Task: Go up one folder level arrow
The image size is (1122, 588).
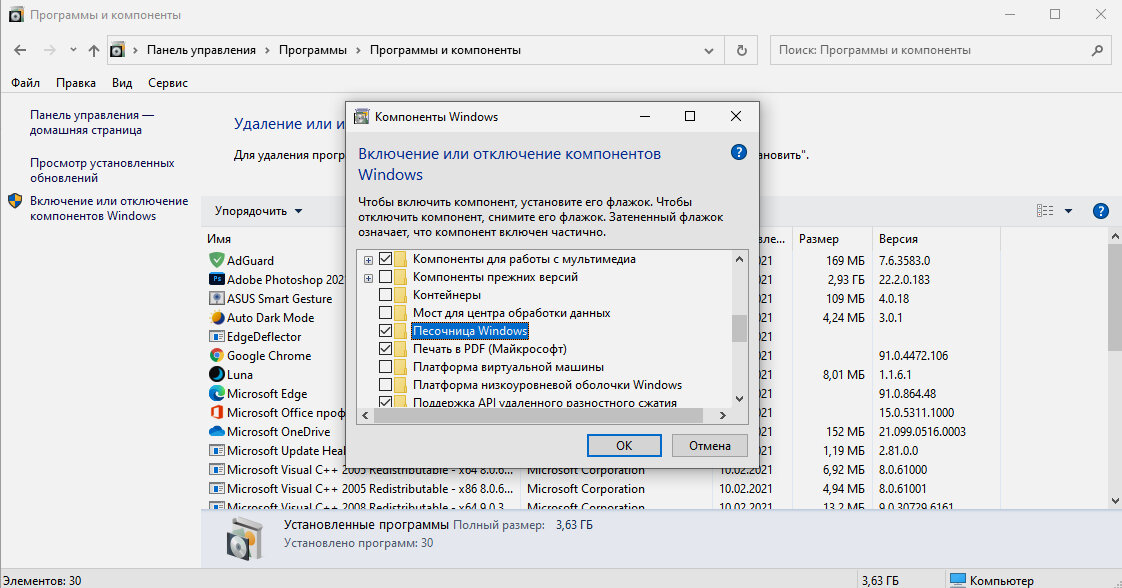Action: [x=94, y=50]
